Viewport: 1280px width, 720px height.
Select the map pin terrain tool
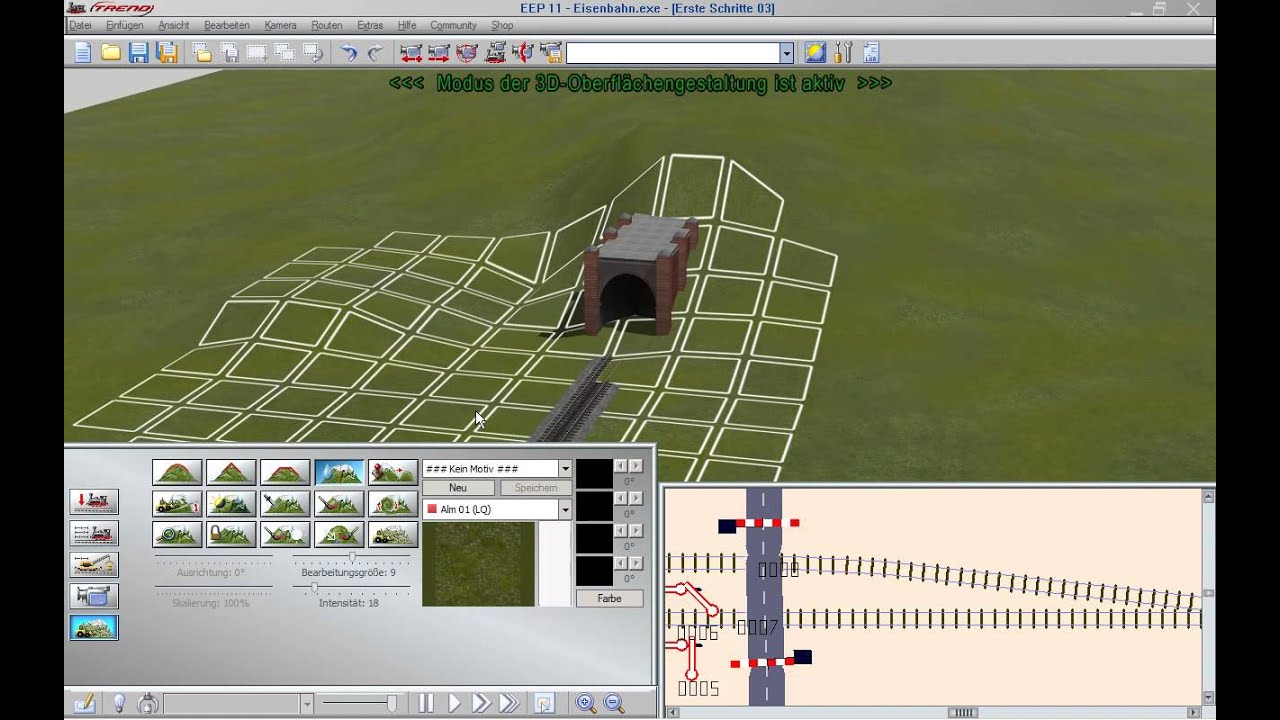[x=393, y=472]
